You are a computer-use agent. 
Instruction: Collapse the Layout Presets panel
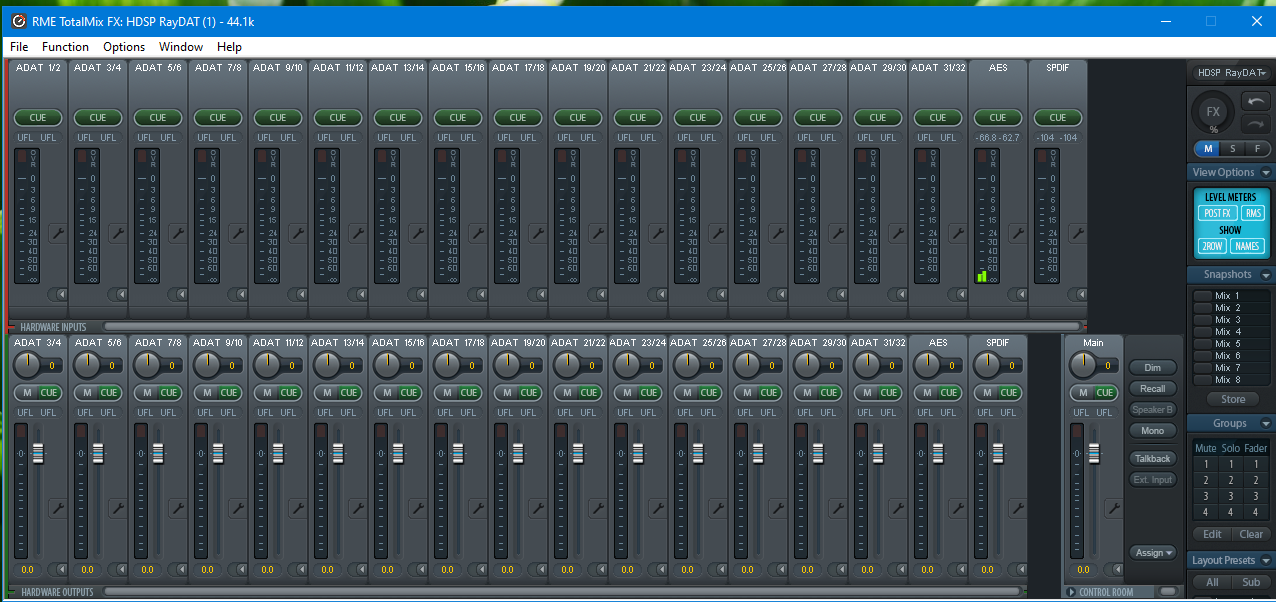pyautogui.click(x=1267, y=561)
